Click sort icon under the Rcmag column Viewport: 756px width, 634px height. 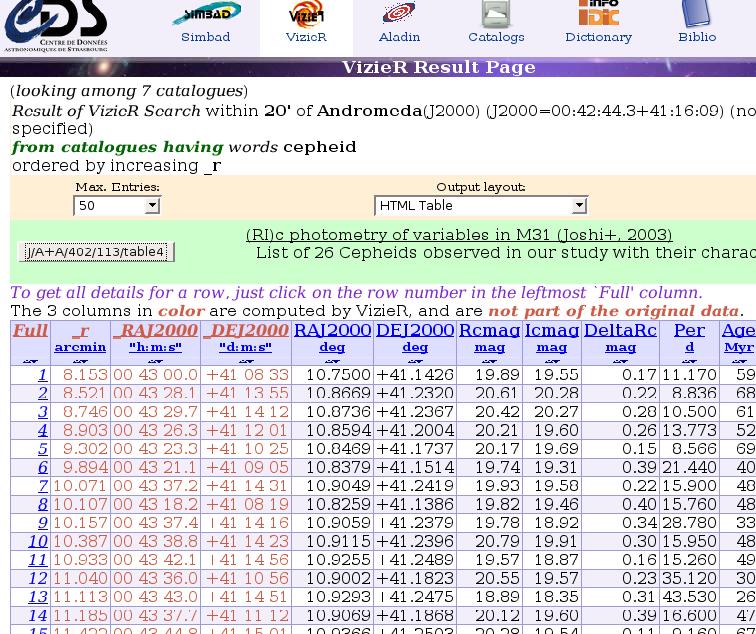pos(489,361)
